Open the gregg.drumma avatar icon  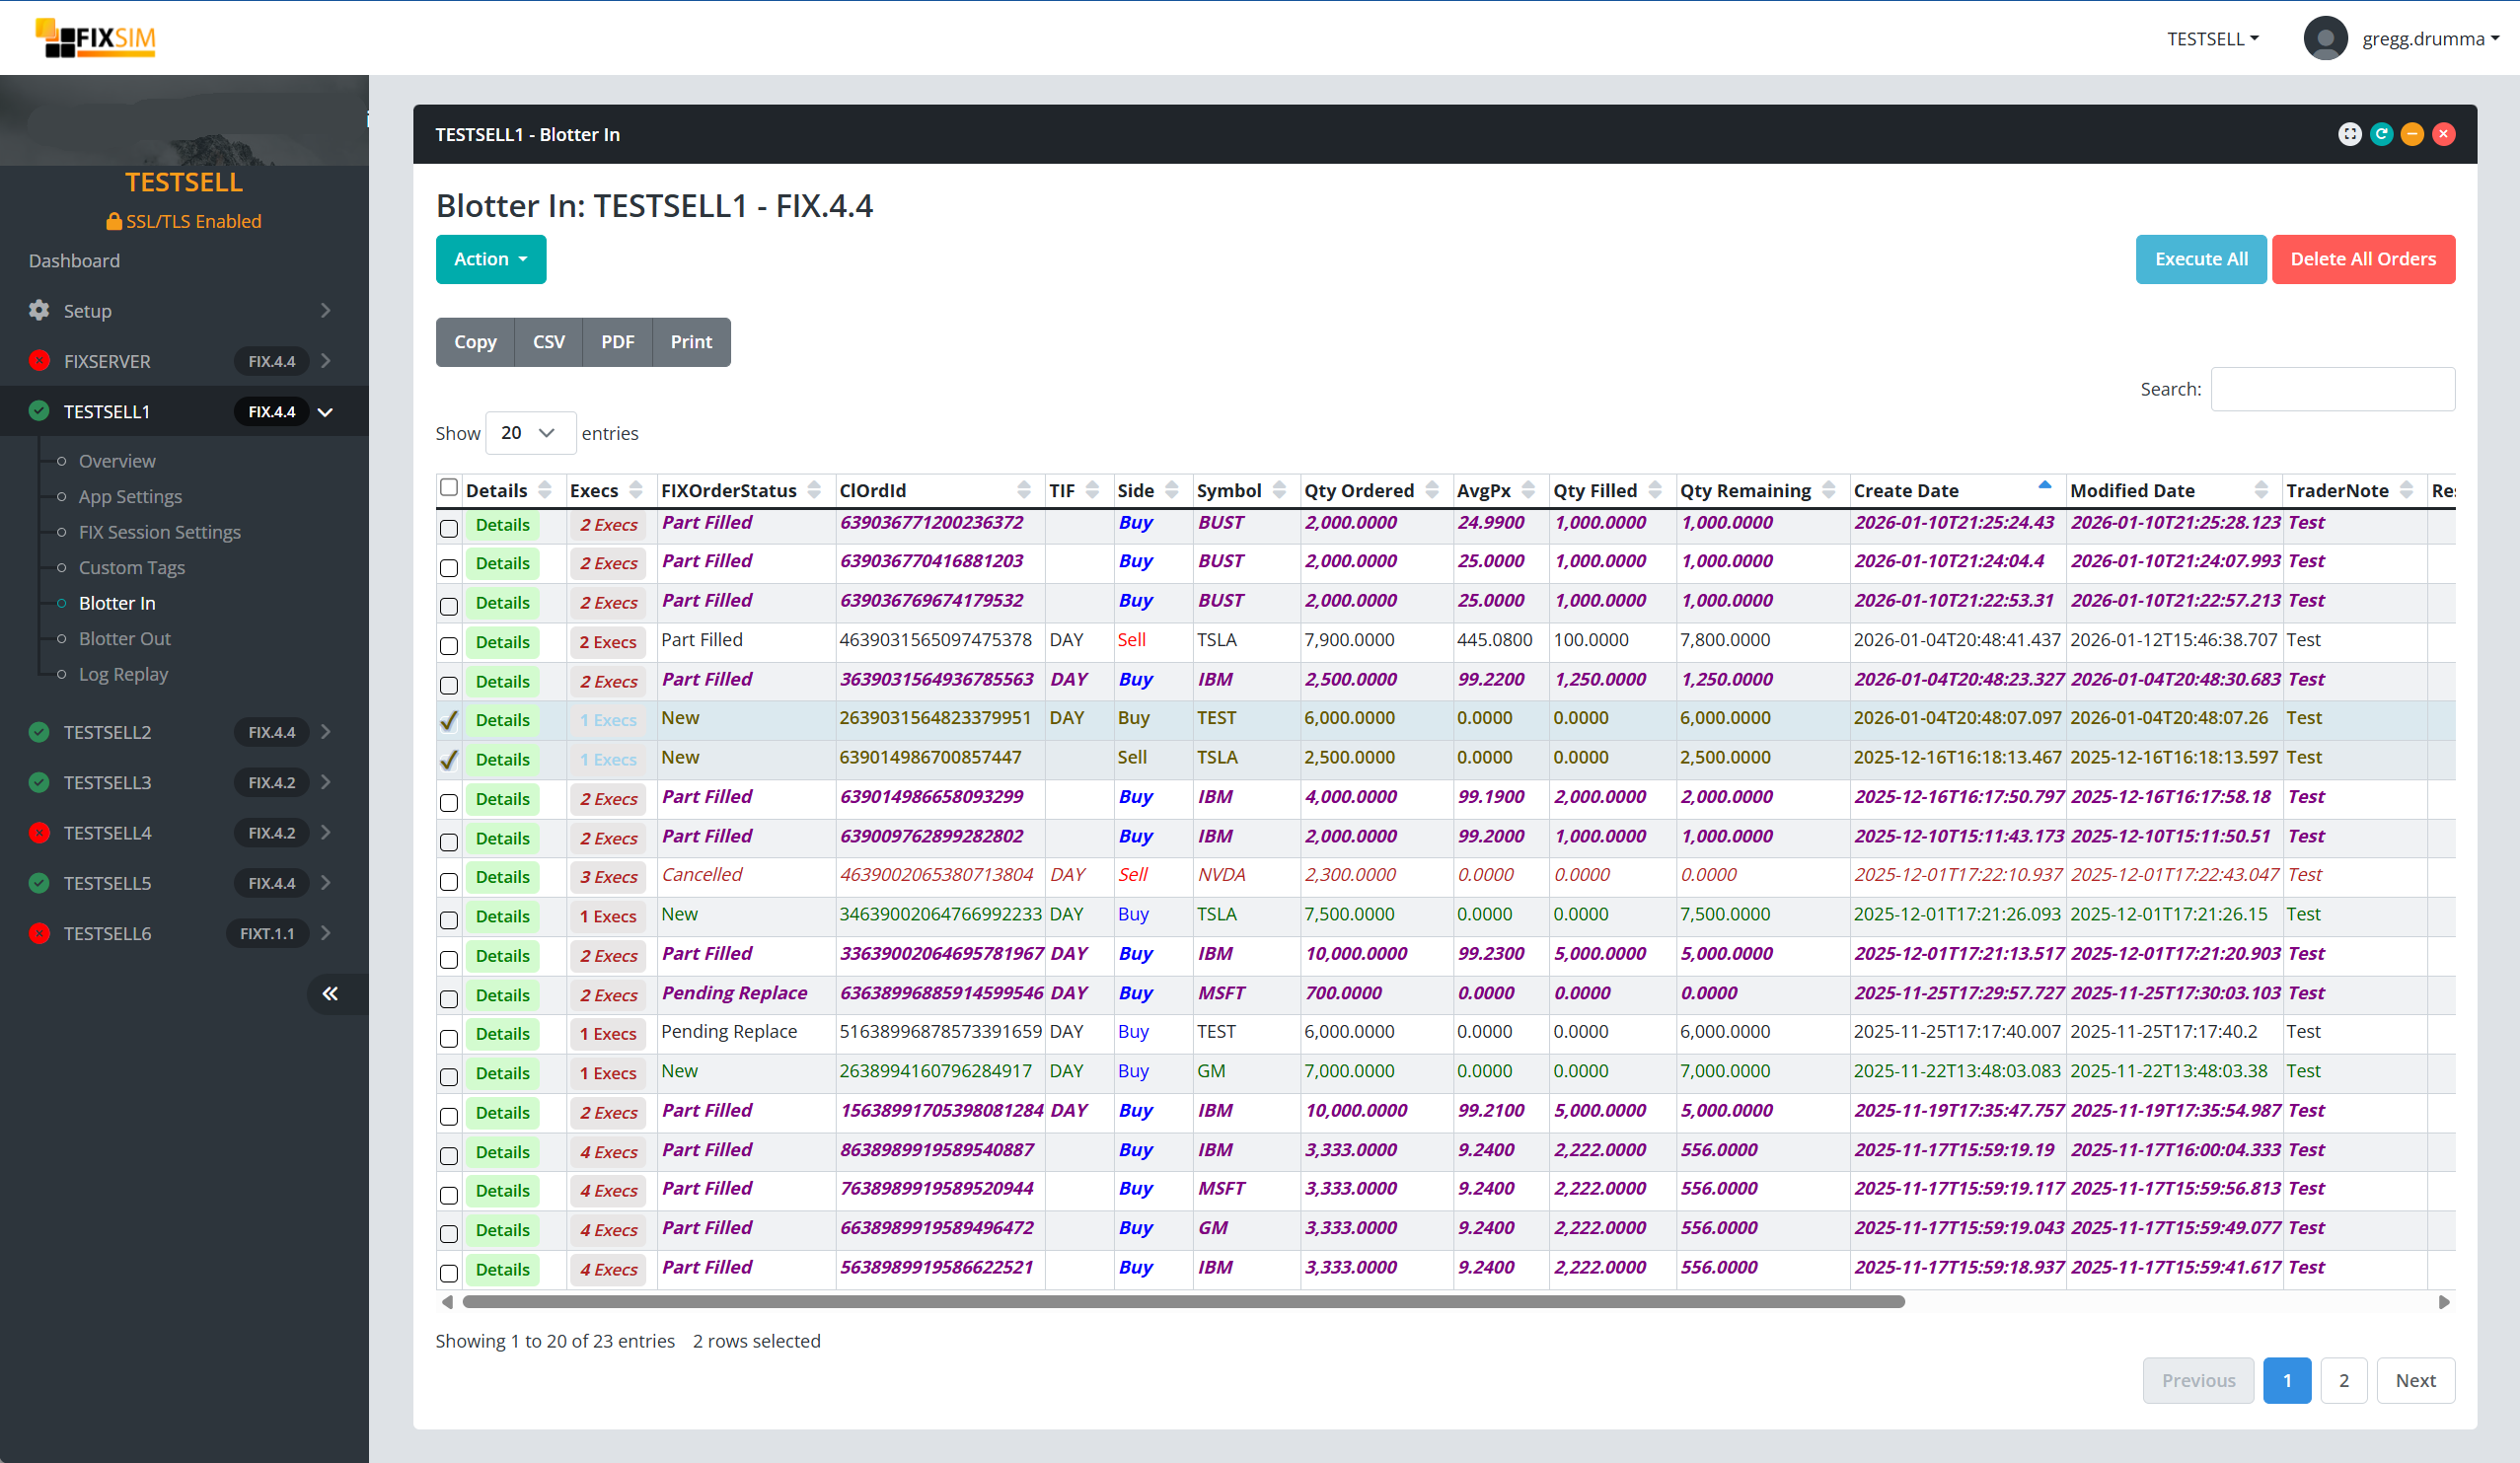tap(2325, 38)
